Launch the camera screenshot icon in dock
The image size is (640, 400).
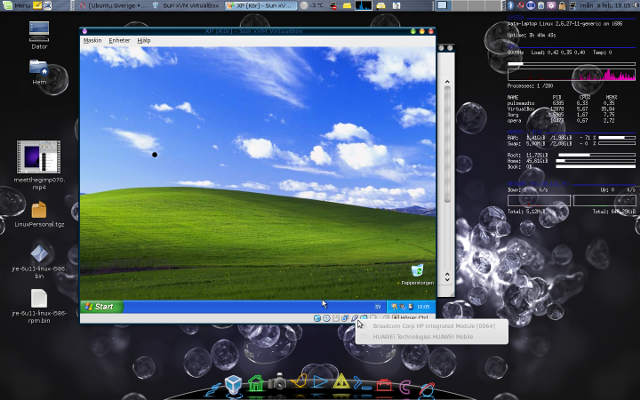tap(277, 382)
